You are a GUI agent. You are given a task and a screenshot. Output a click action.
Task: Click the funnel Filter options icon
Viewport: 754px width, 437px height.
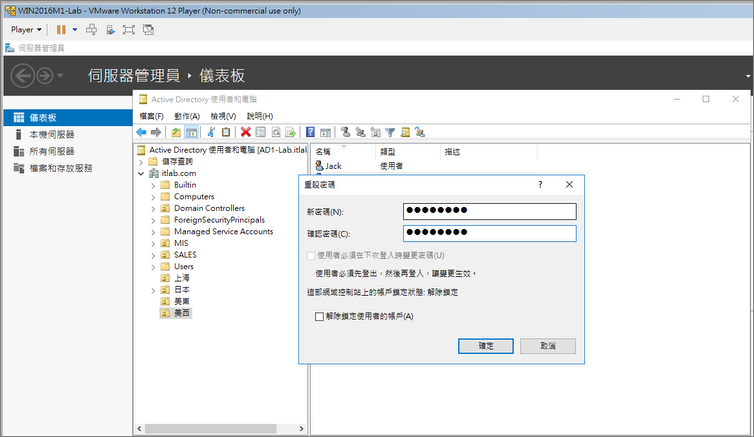390,132
